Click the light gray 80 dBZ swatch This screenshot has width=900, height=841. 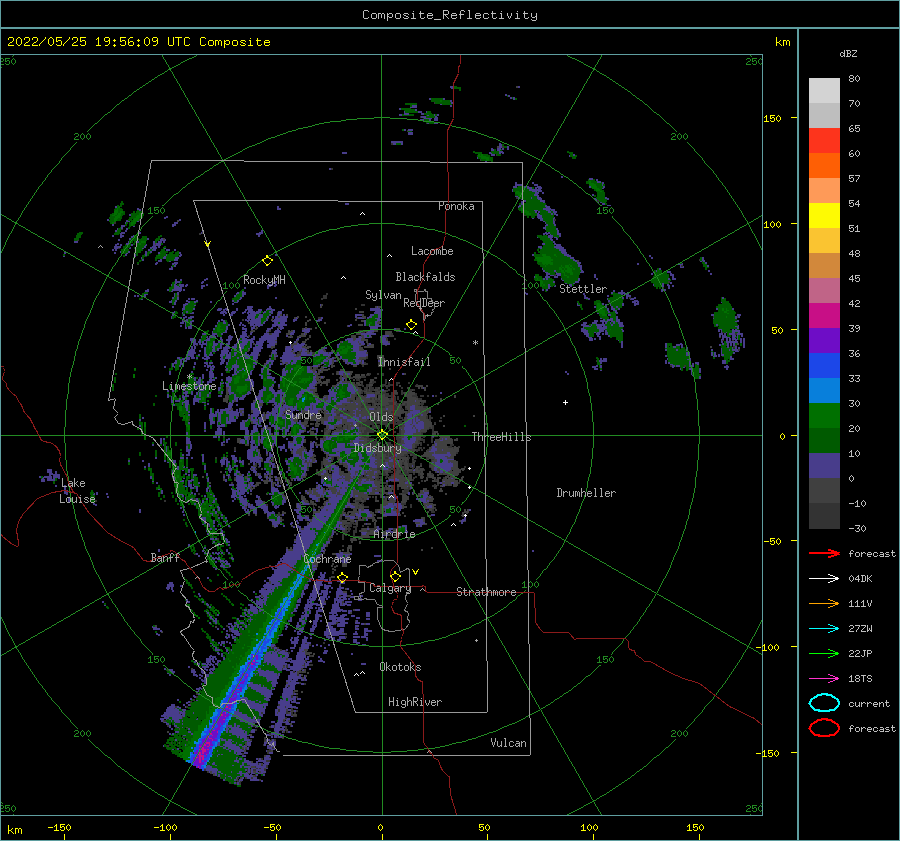pyautogui.click(x=824, y=90)
